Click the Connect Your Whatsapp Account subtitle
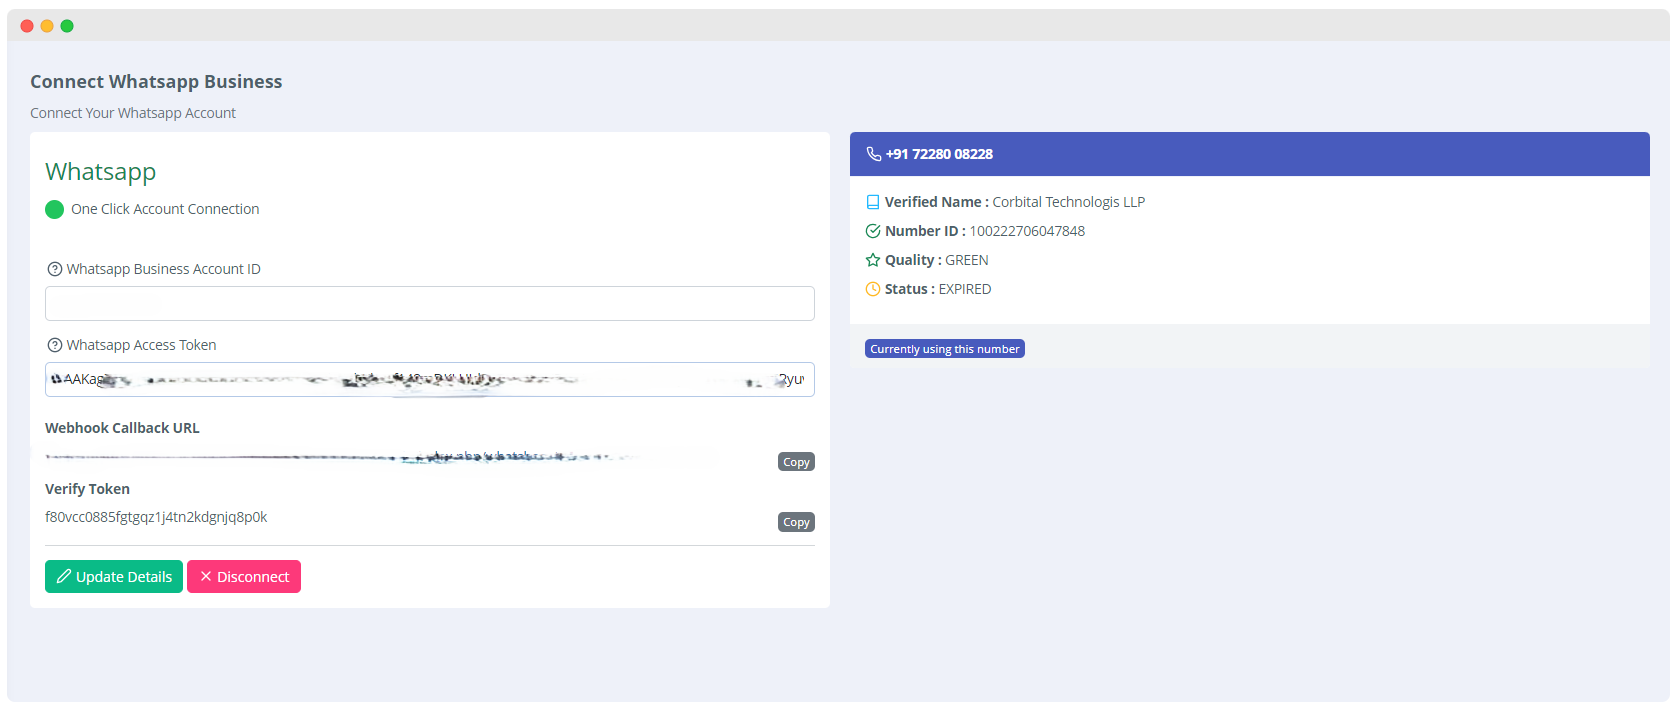 pos(133,113)
